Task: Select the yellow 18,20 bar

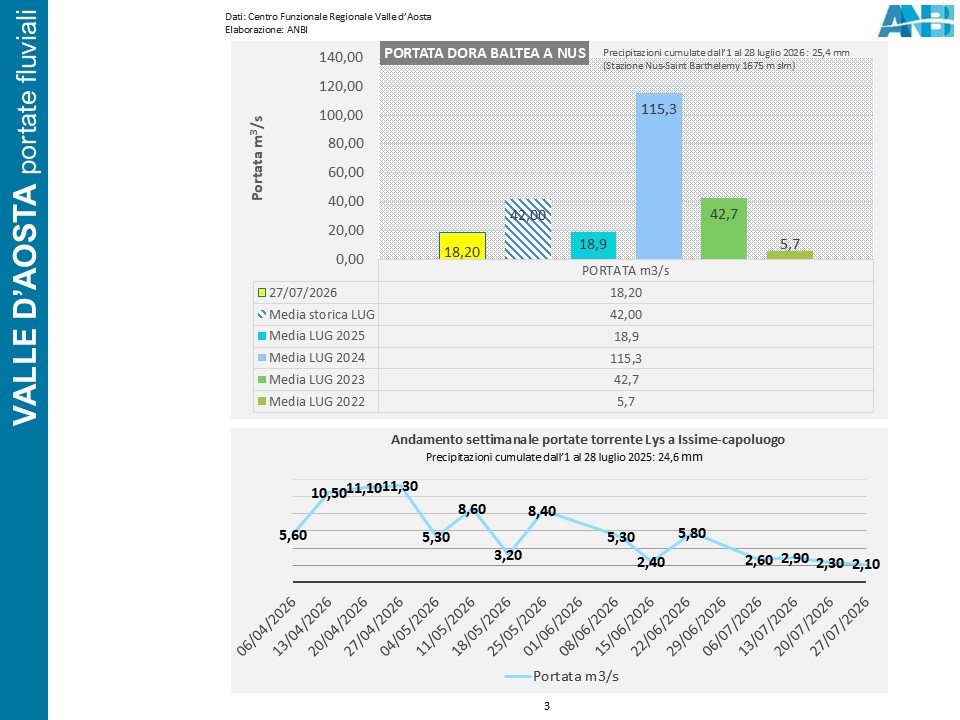Action: point(462,246)
